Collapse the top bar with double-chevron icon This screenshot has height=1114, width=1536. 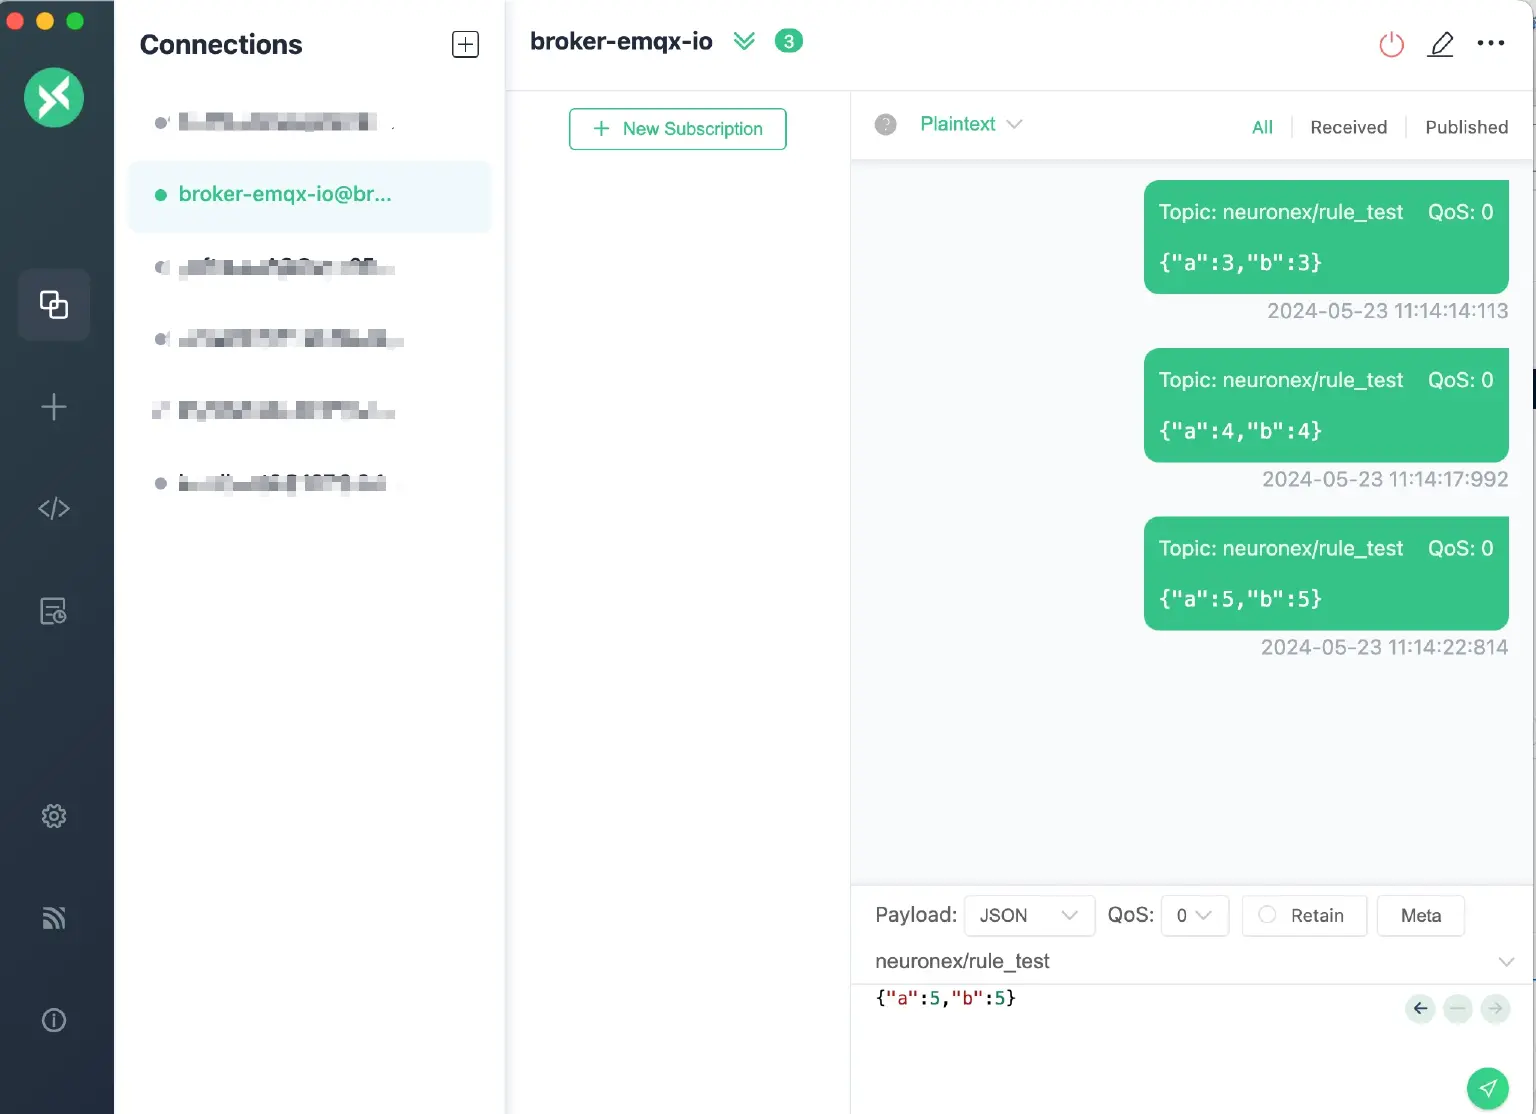pyautogui.click(x=744, y=41)
